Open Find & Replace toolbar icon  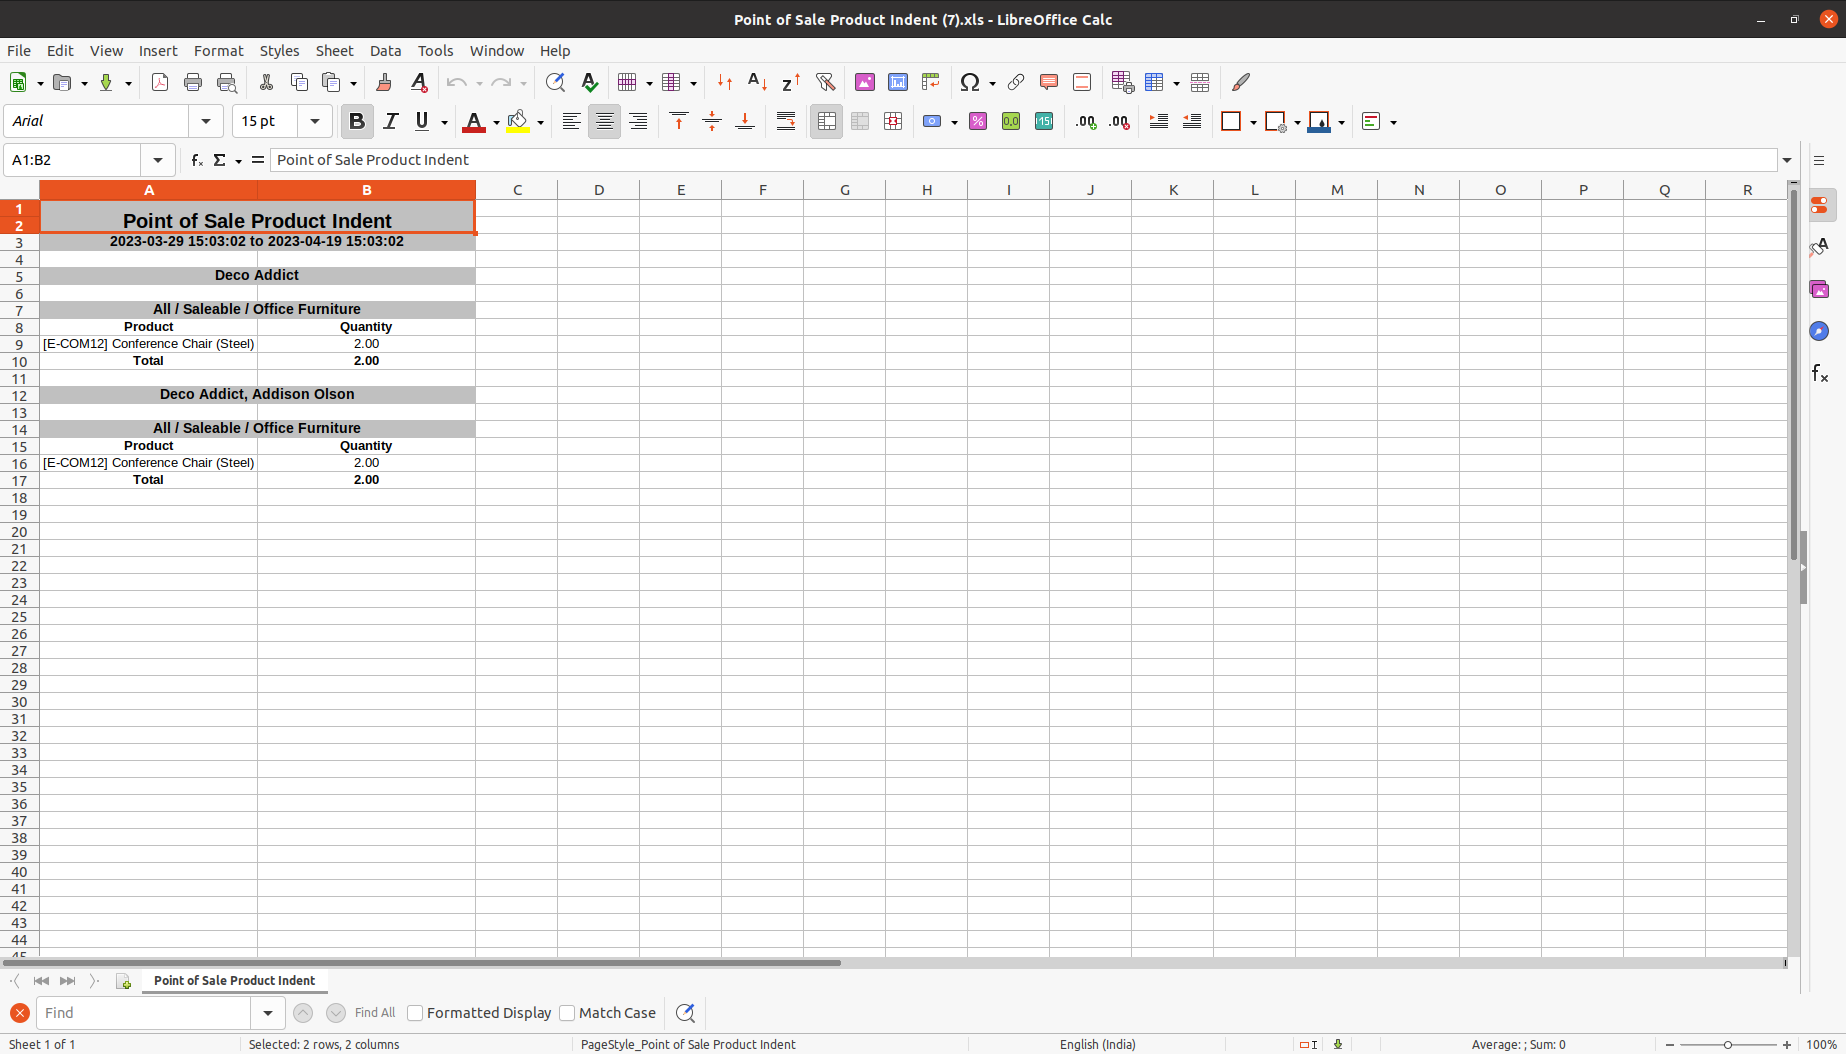(555, 83)
